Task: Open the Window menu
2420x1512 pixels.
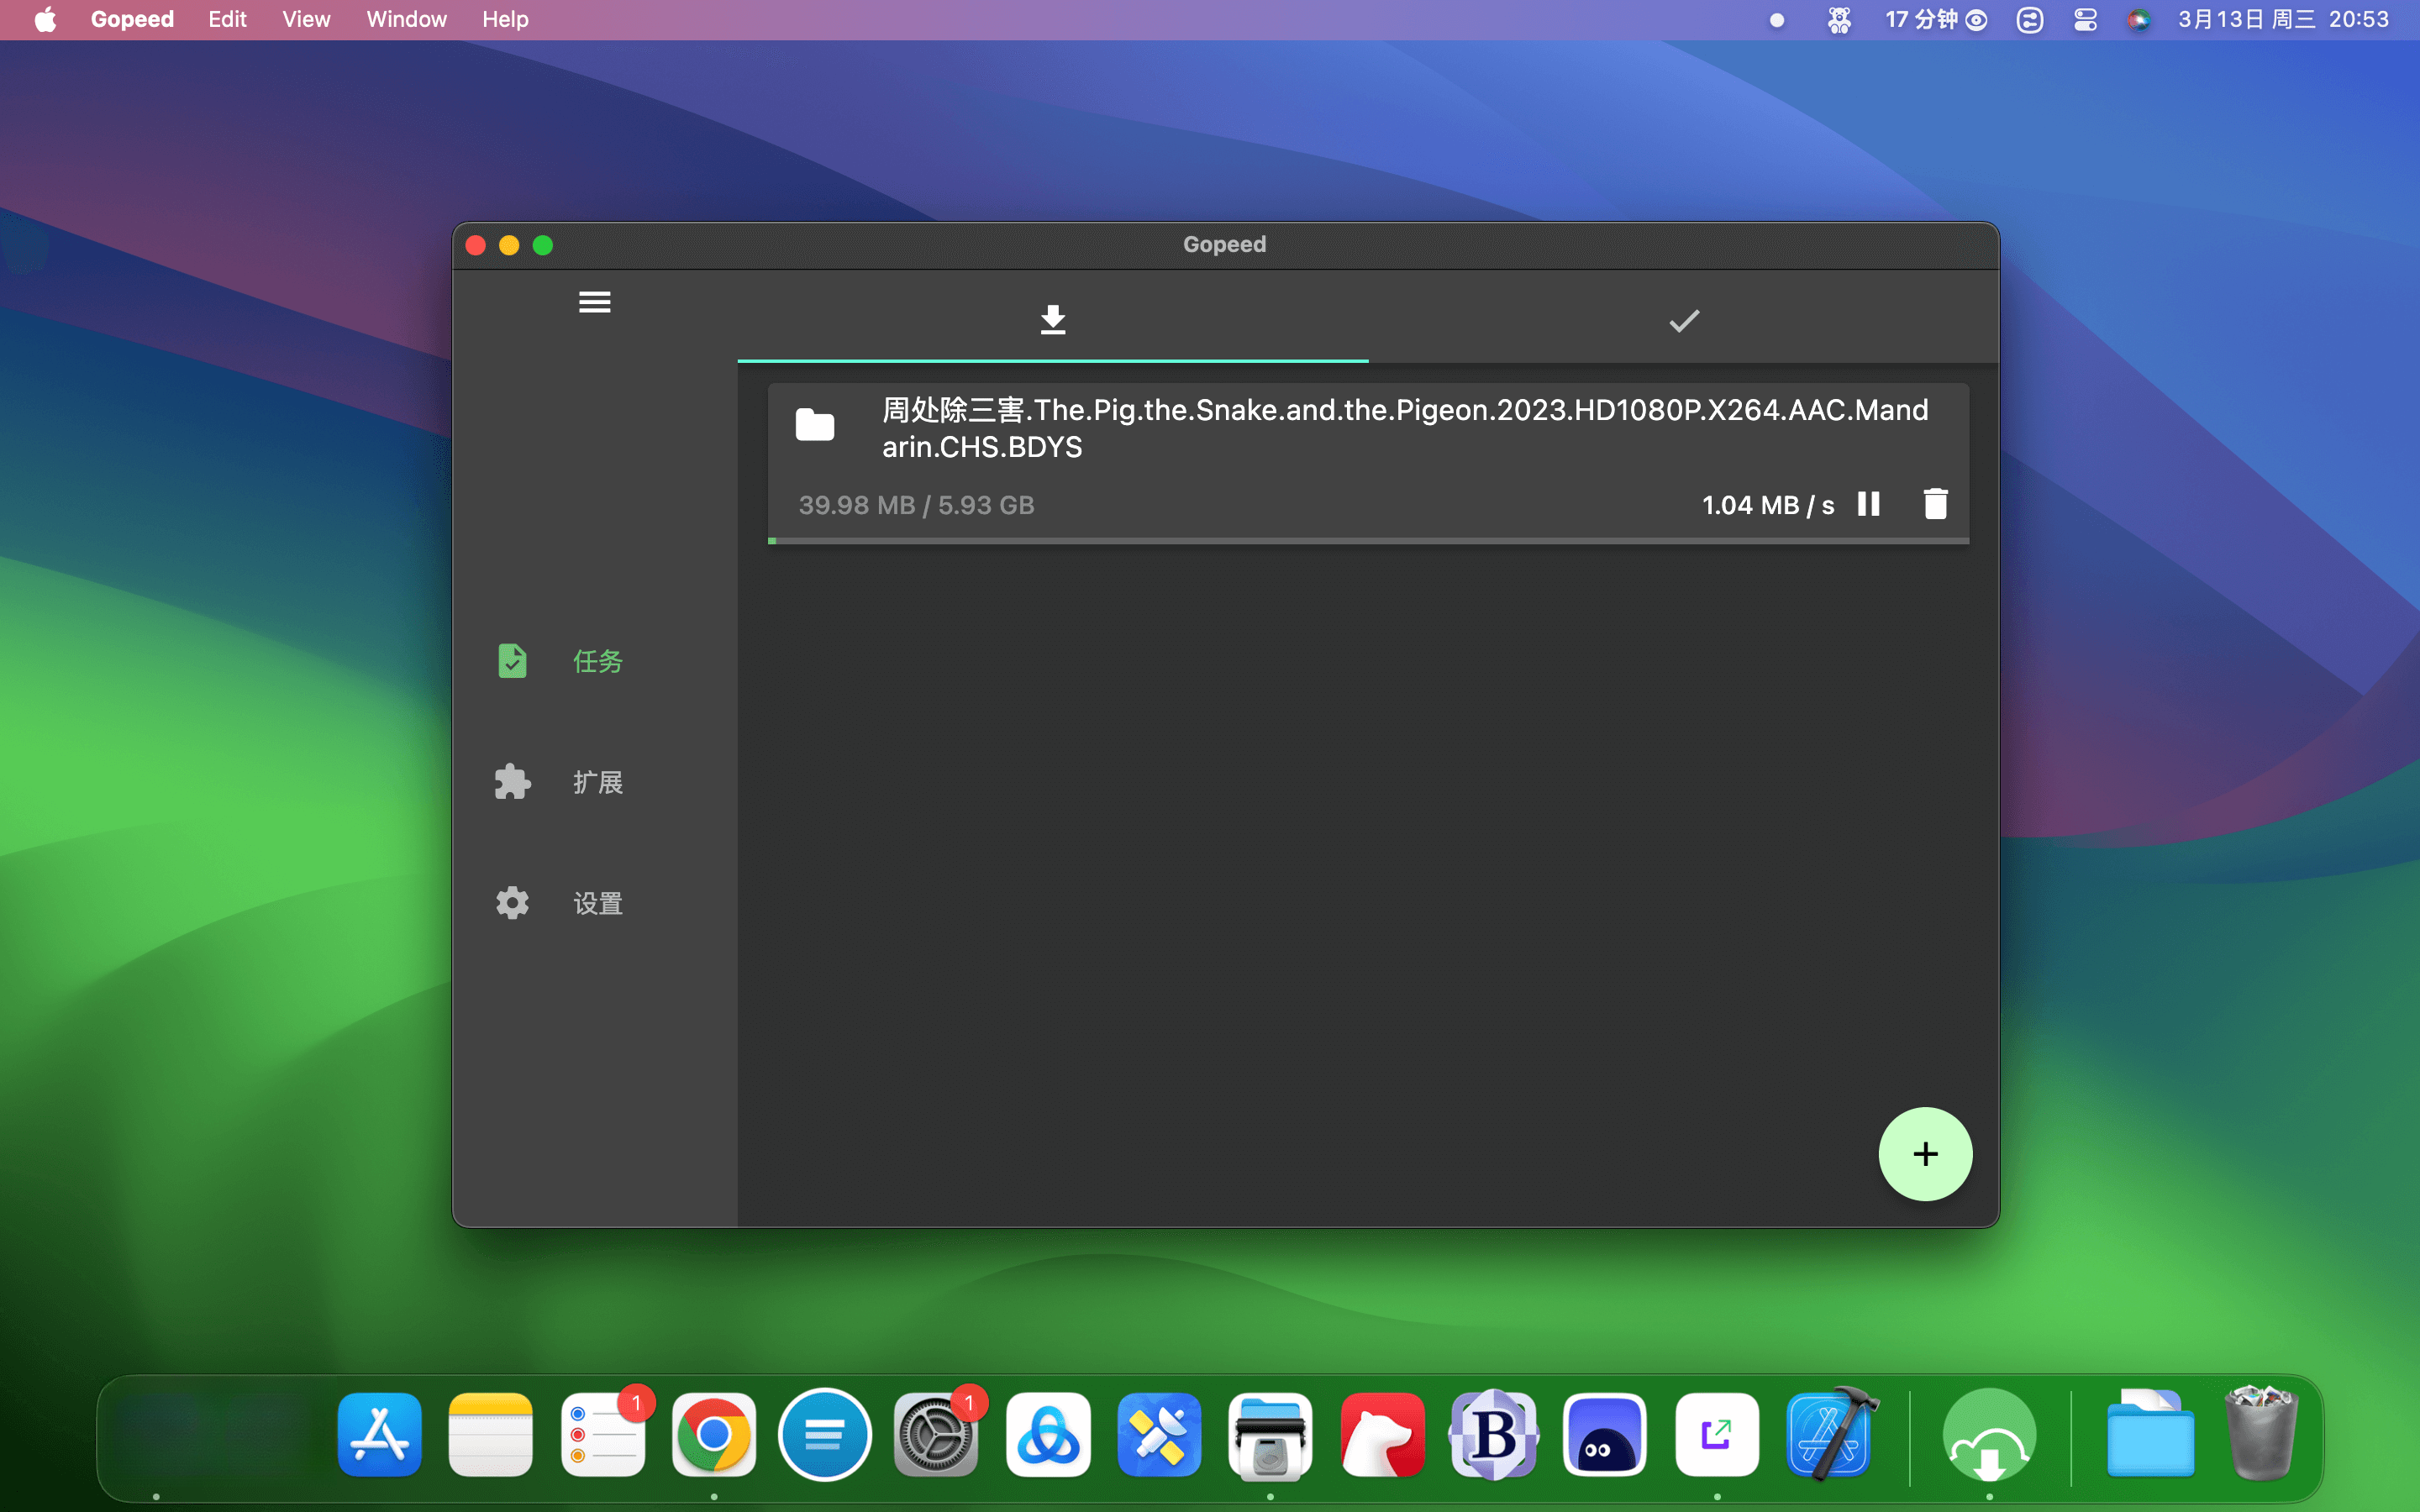Action: [406, 19]
